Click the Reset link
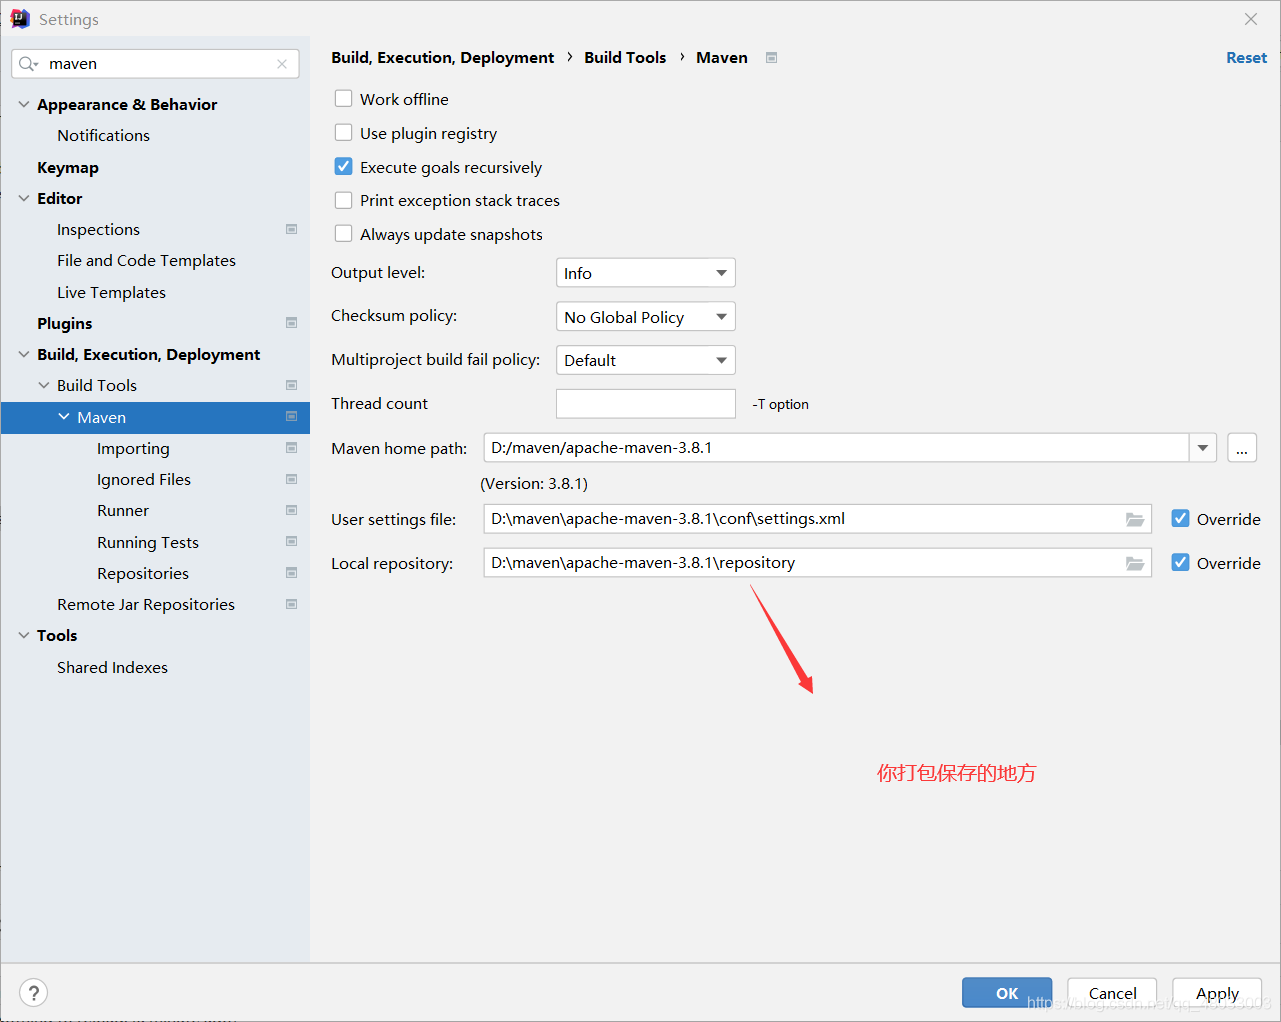 coord(1246,58)
